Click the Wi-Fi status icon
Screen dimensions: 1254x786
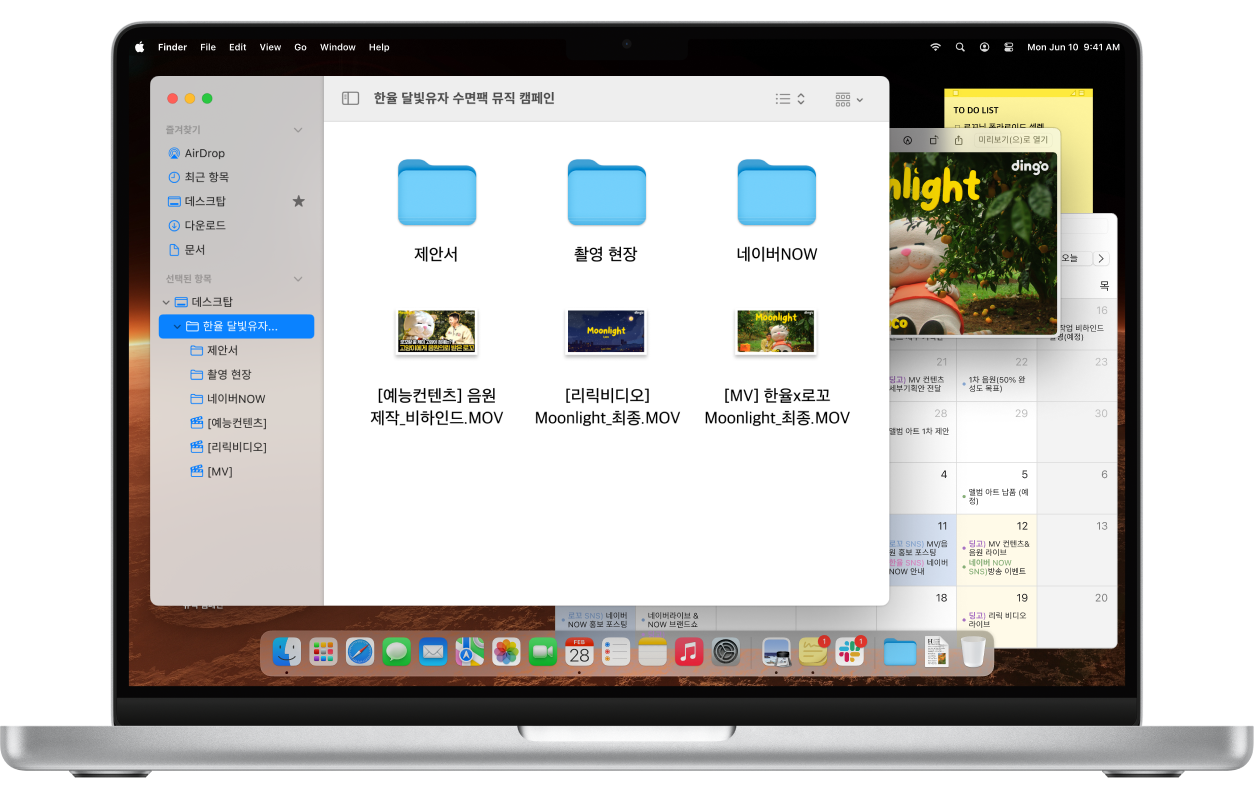tap(935, 47)
